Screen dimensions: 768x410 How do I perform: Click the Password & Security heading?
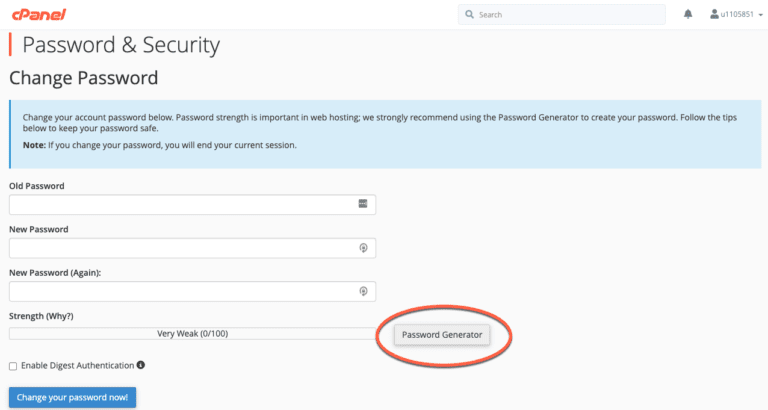pos(121,45)
